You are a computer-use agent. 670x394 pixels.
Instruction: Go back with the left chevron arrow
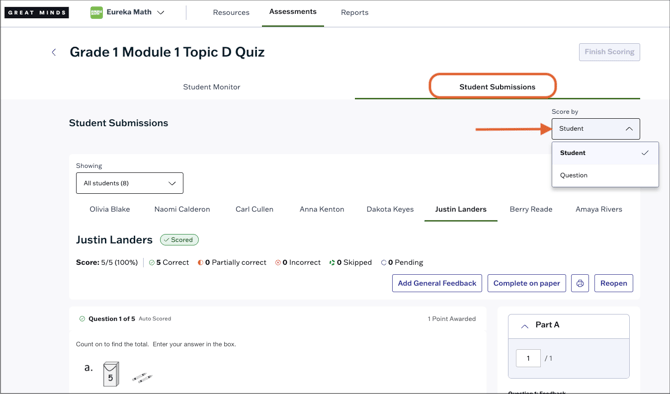click(54, 52)
